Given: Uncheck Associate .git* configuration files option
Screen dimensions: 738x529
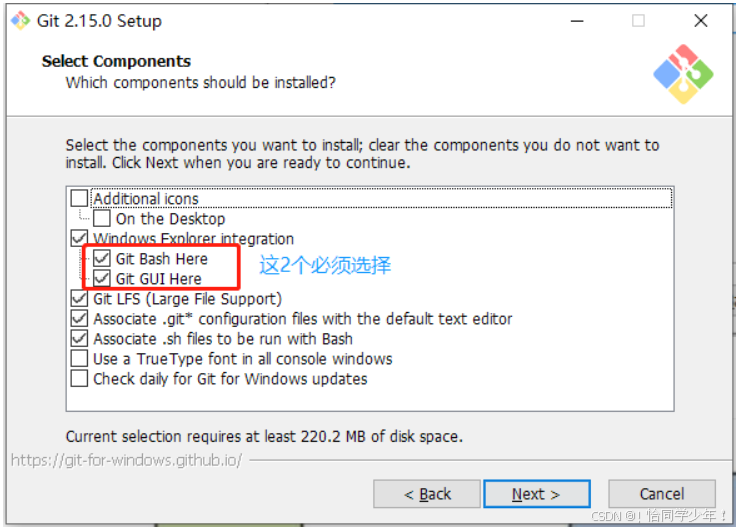Looking at the screenshot, I should pyautogui.click(x=79, y=319).
